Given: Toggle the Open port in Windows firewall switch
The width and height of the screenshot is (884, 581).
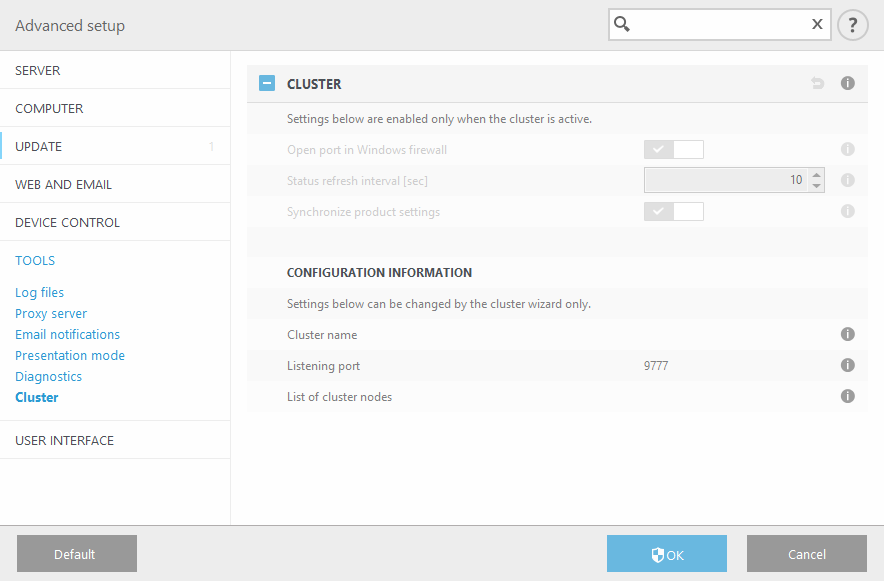Looking at the screenshot, I should 674,148.
